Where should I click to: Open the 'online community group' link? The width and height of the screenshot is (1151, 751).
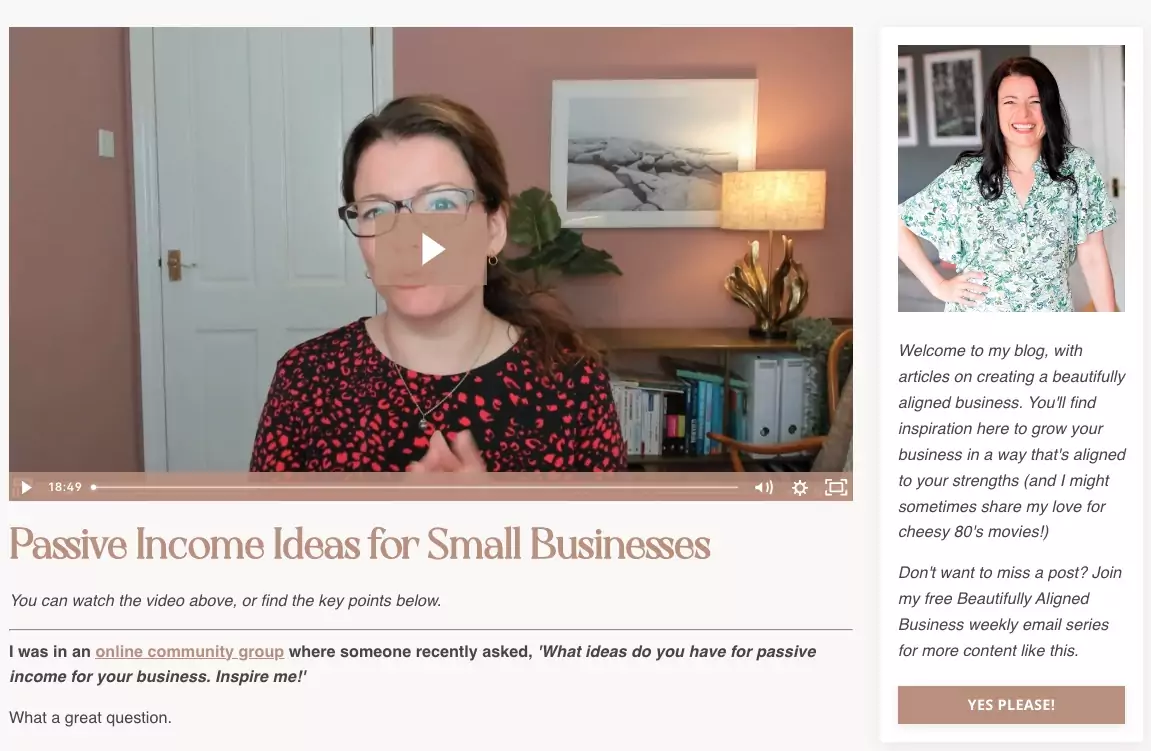[189, 651]
